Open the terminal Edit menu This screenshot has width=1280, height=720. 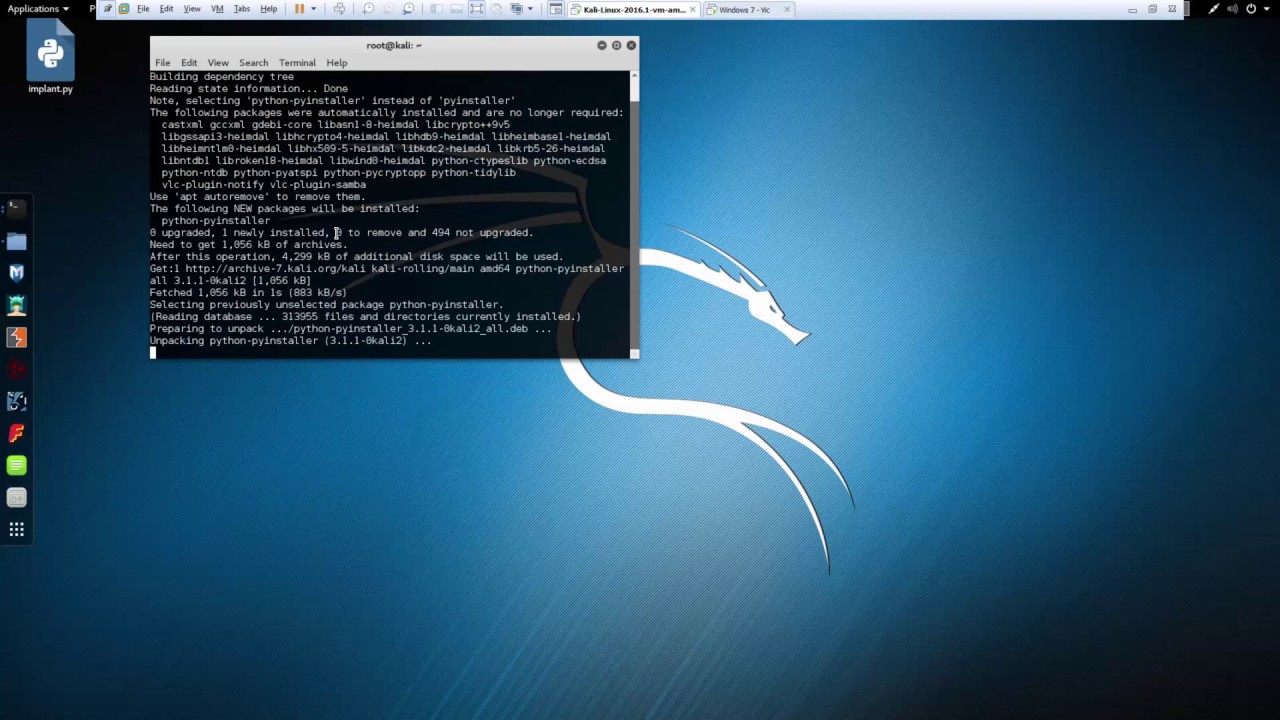coord(189,63)
